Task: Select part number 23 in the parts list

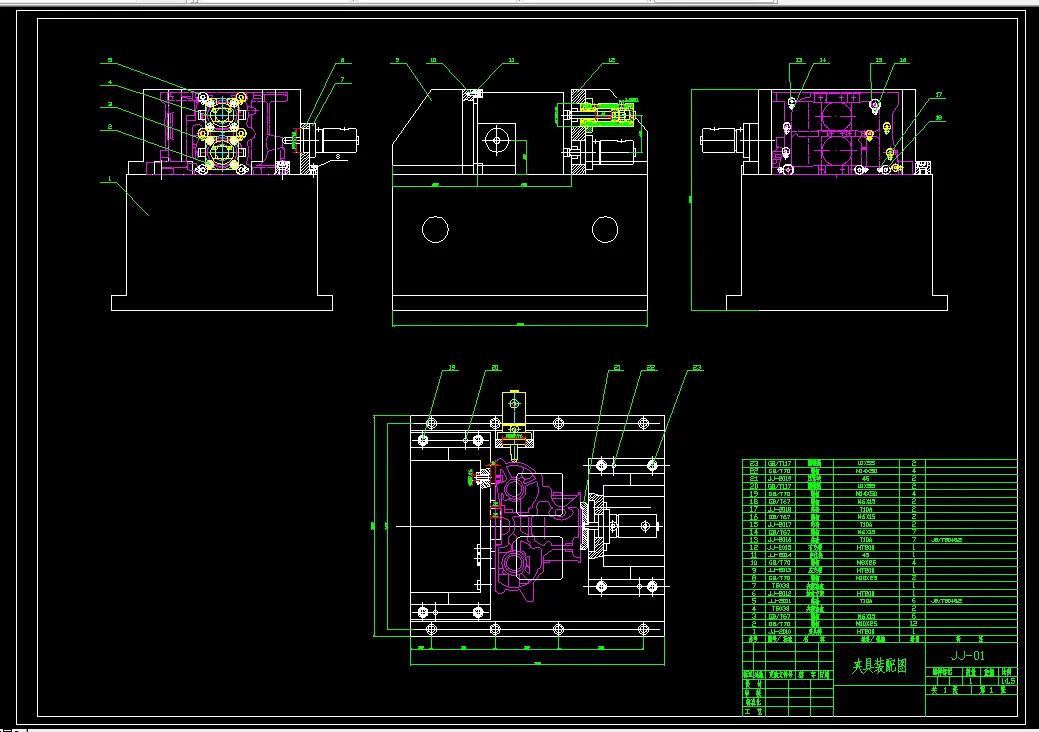Action: [753, 463]
